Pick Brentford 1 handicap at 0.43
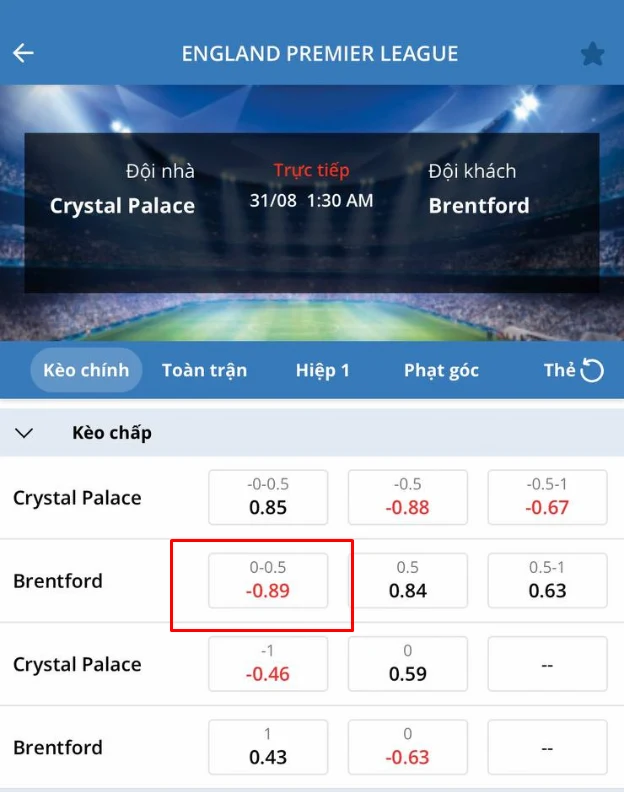The width and height of the screenshot is (624, 792). point(268,747)
